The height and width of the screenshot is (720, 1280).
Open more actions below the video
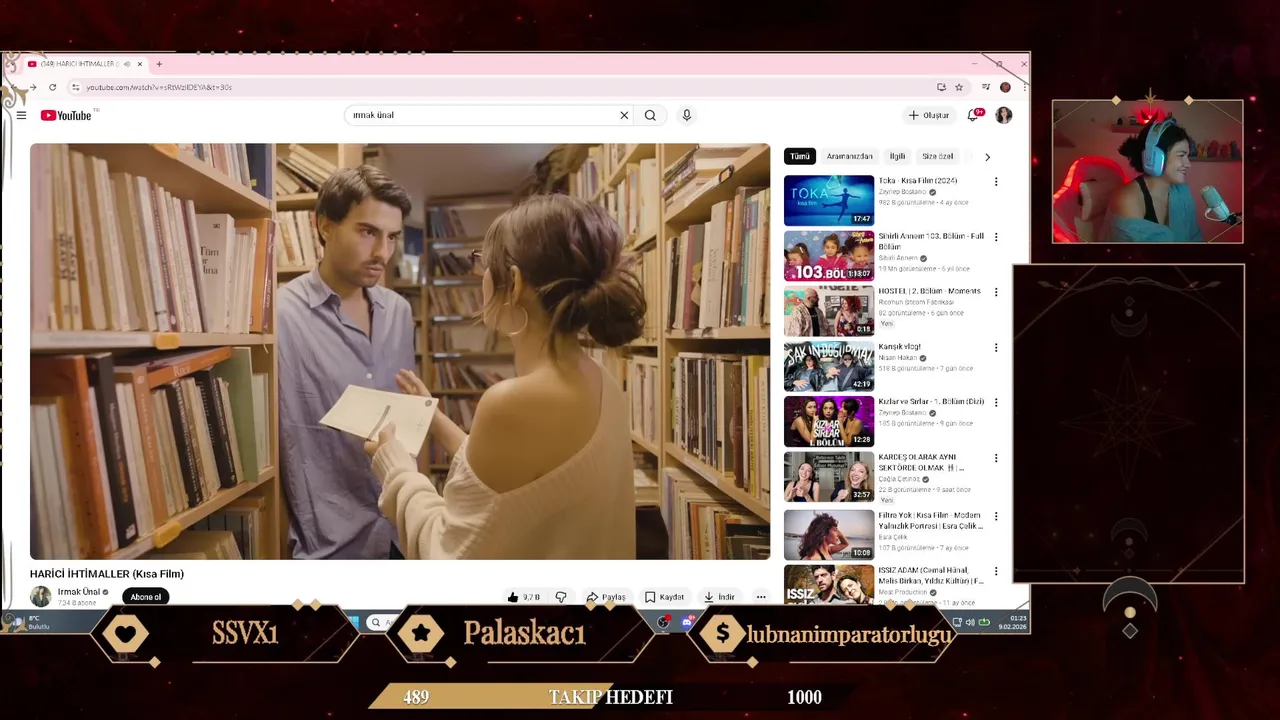[x=761, y=597]
